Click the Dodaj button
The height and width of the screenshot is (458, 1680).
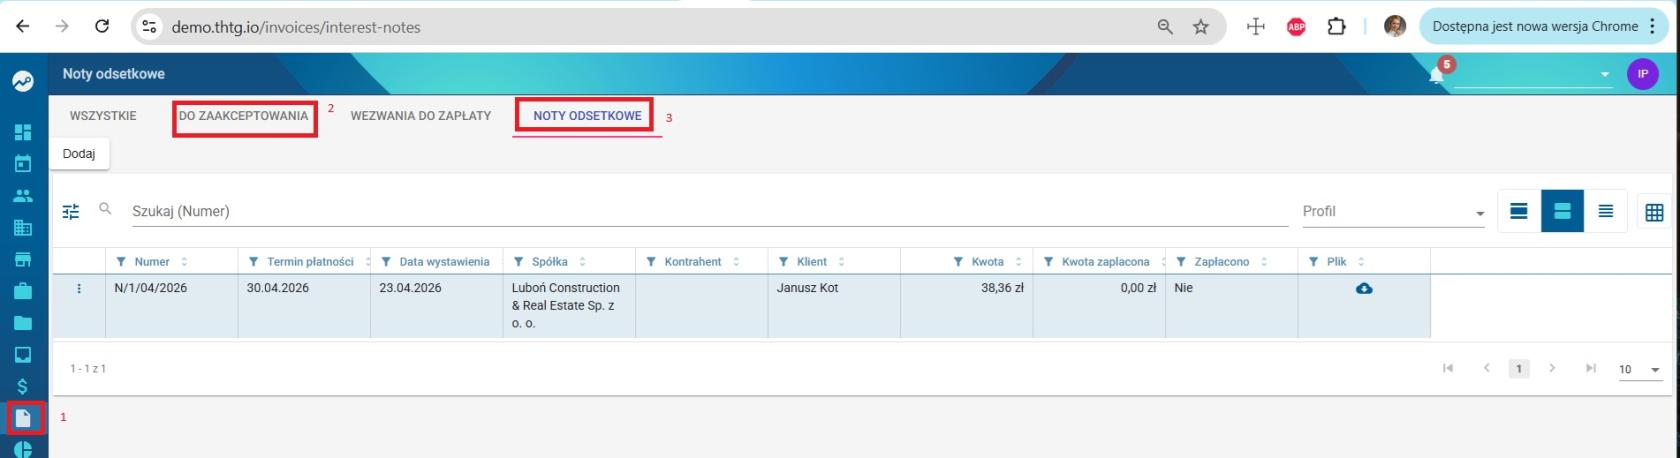coord(79,154)
